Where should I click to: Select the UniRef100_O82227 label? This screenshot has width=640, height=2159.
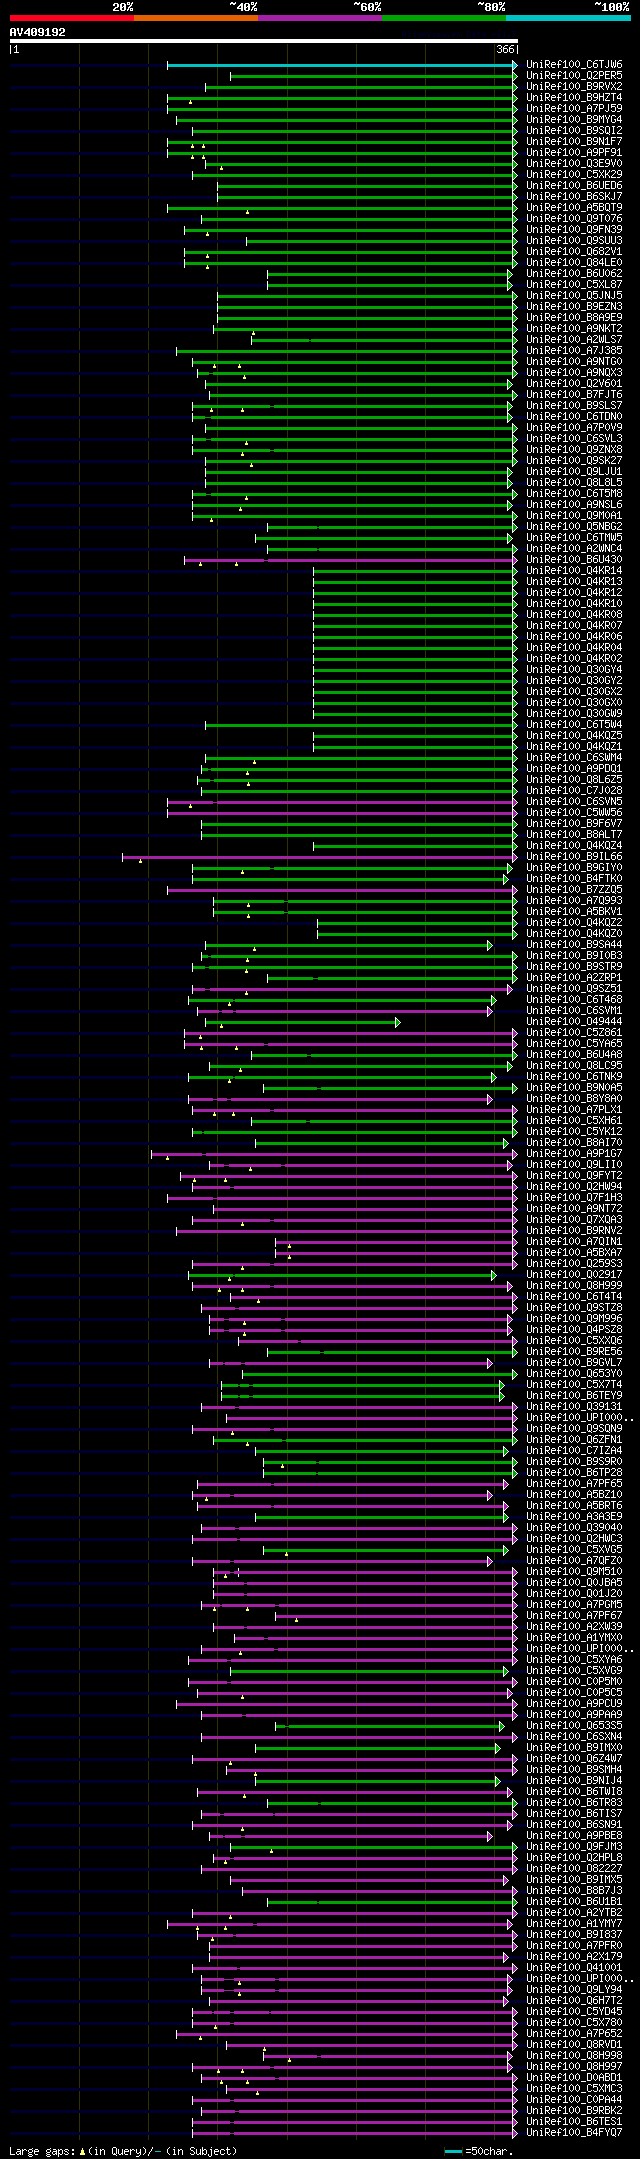tap(574, 1869)
